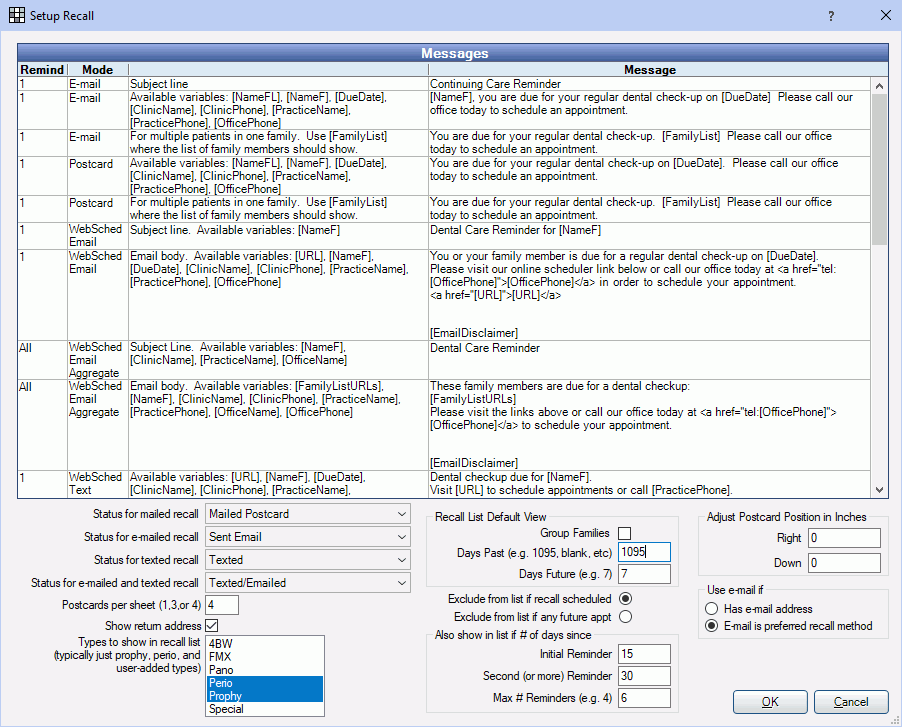
Task: Select the Dental Care Reminder for [NameF] row
Action: pyautogui.click(x=444, y=236)
